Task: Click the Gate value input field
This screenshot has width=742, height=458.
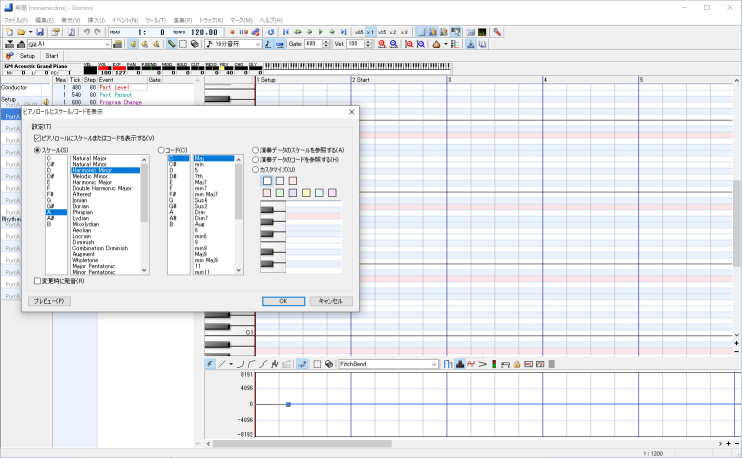Action: [x=313, y=44]
